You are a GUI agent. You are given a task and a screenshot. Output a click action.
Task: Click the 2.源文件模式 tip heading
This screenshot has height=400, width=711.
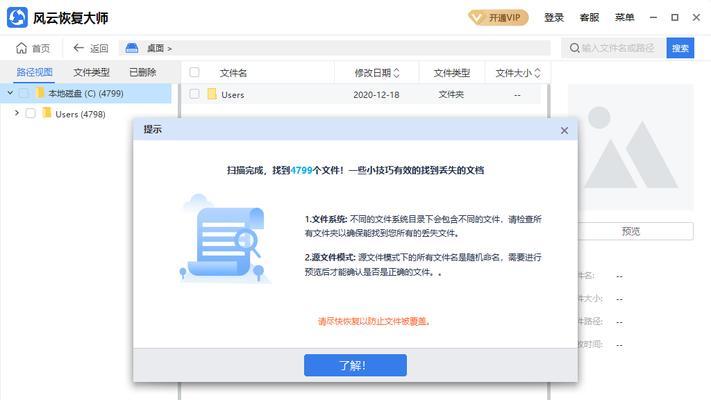coord(330,258)
